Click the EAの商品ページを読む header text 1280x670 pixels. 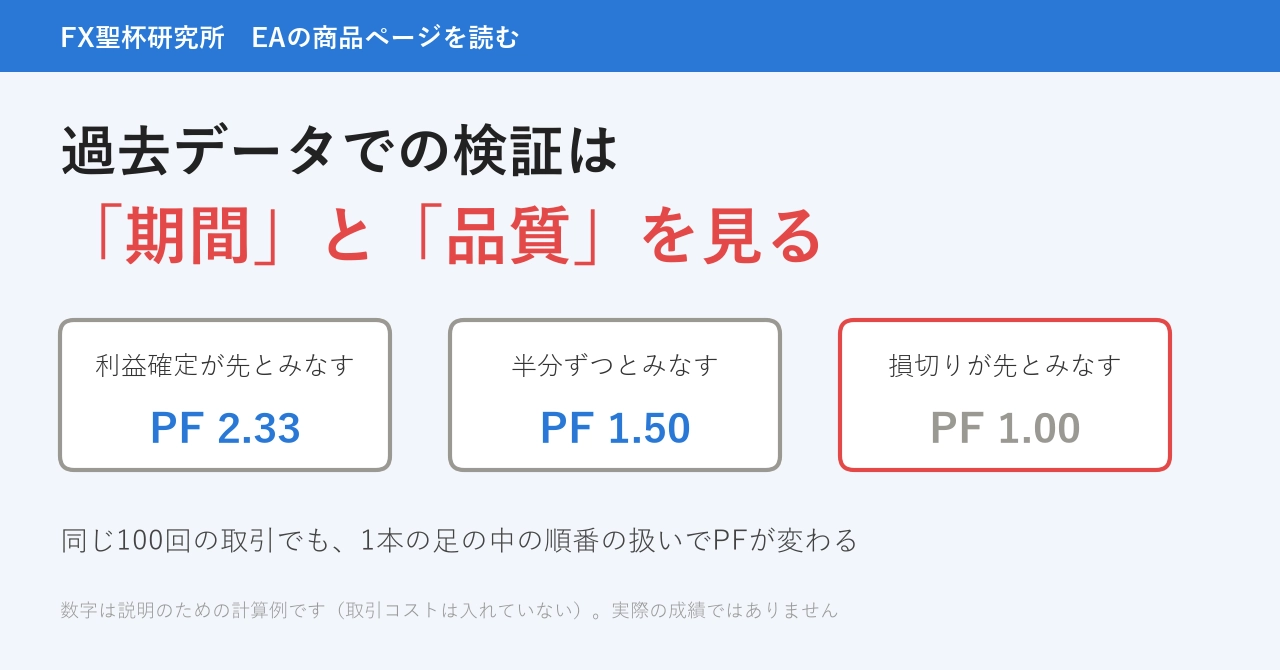coord(385,37)
